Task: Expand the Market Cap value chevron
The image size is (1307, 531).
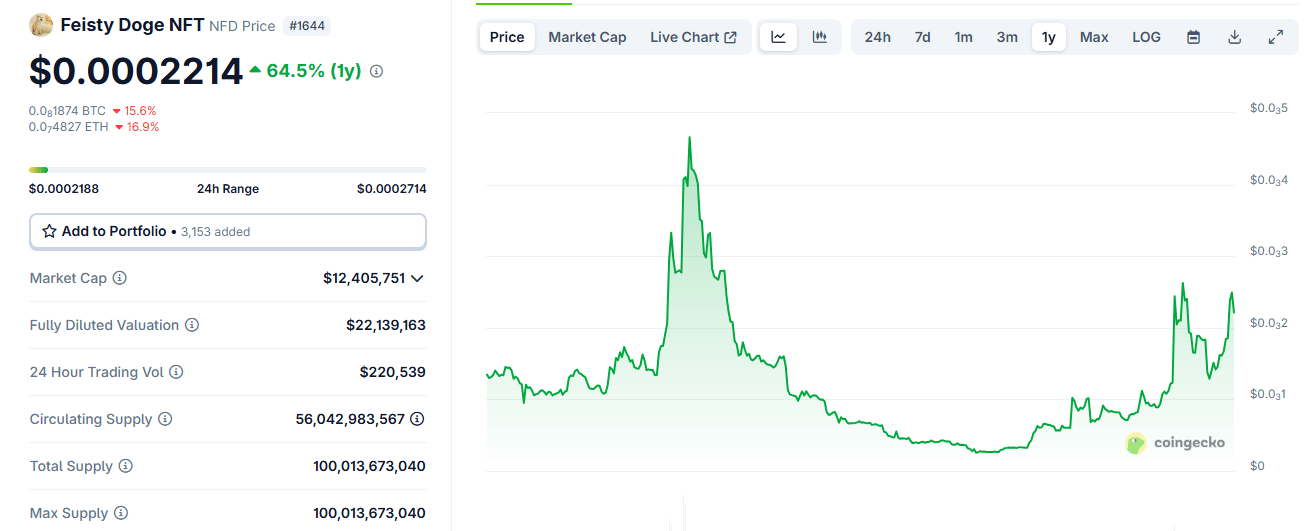Action: [x=417, y=278]
